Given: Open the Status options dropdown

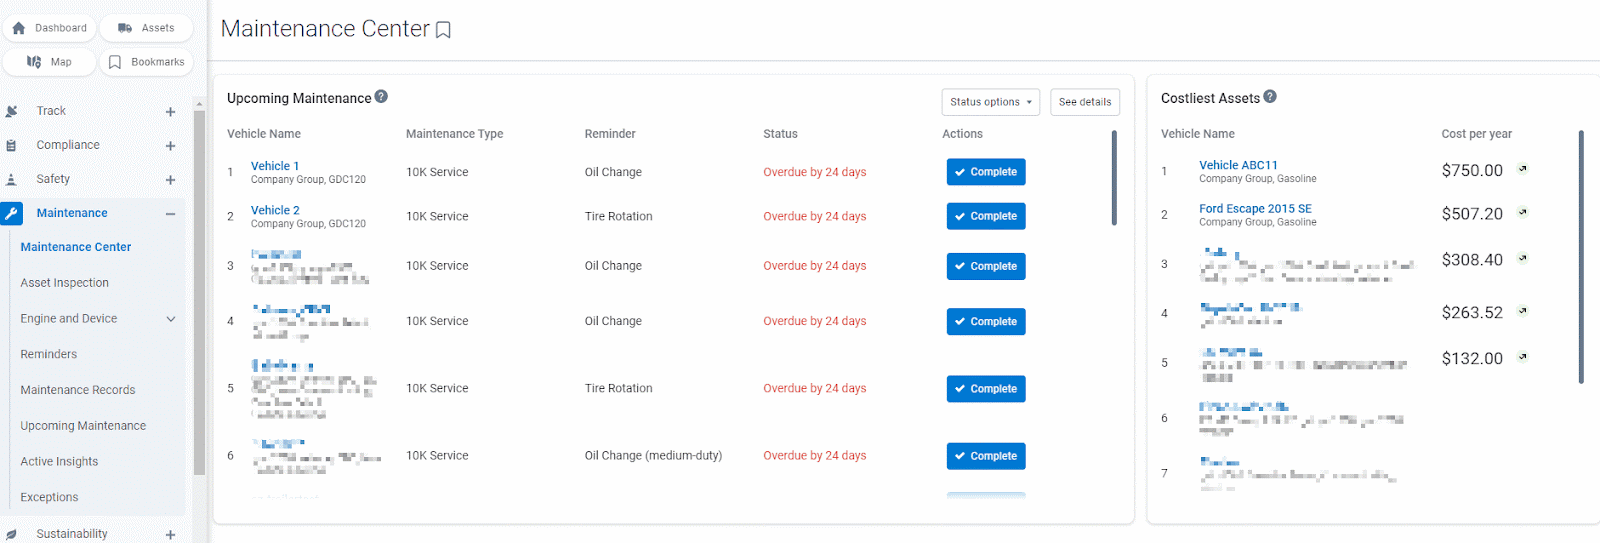Looking at the screenshot, I should pyautogui.click(x=990, y=102).
